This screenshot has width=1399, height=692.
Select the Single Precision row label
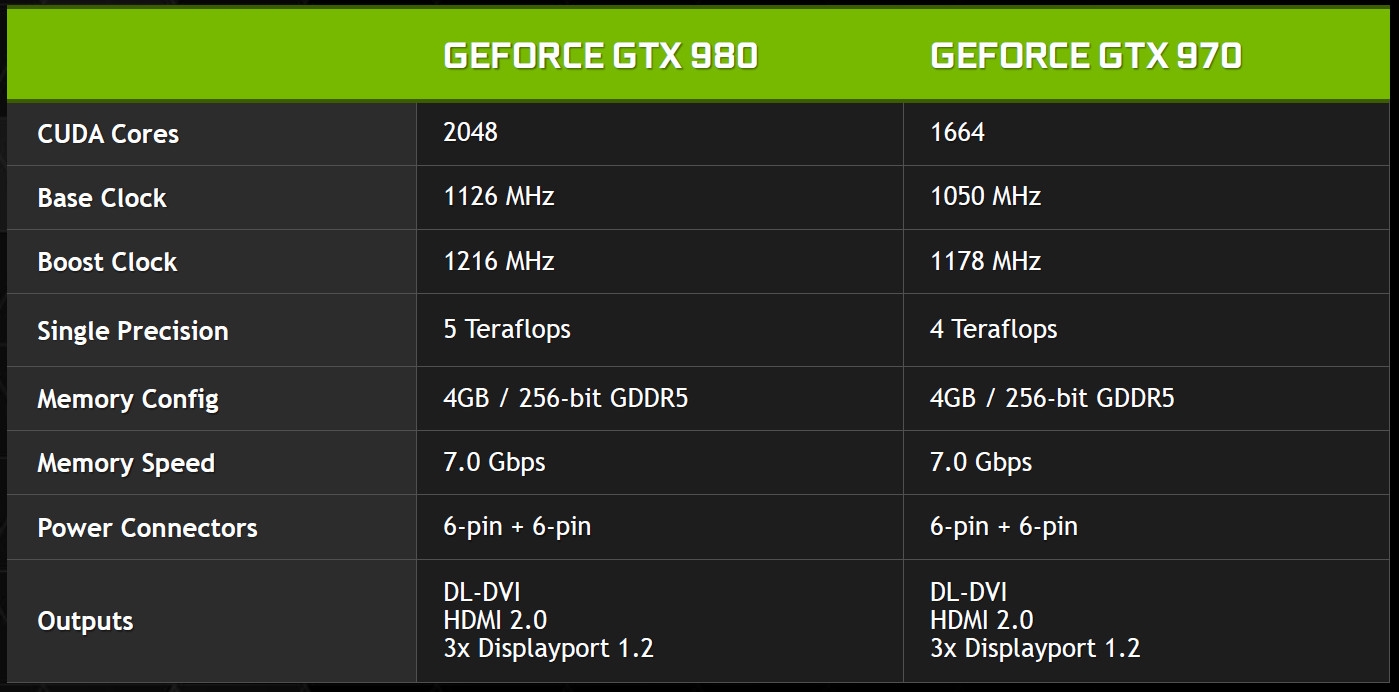(x=133, y=331)
